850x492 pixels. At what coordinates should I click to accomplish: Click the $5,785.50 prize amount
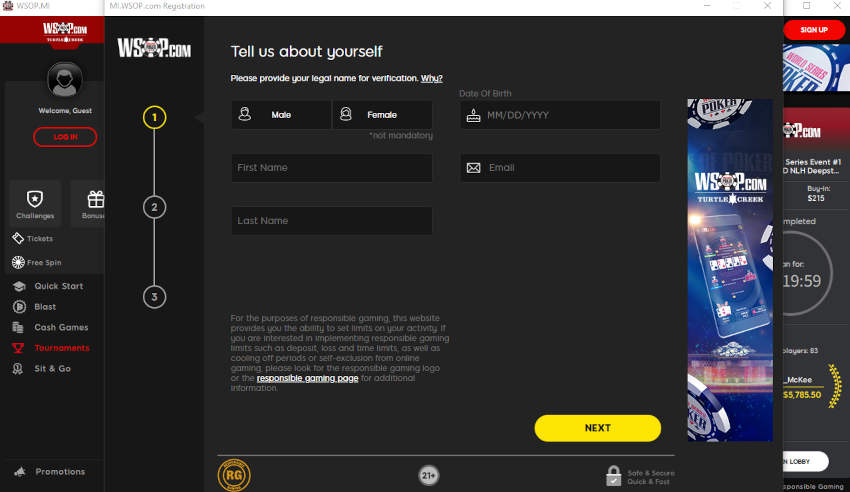(x=802, y=394)
